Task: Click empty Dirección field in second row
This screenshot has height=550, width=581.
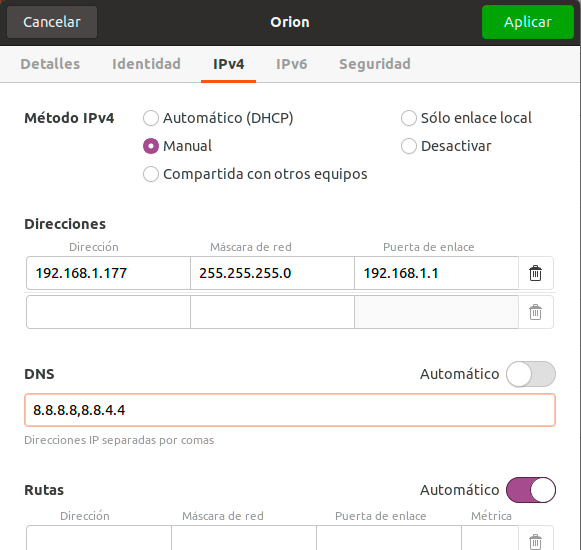Action: point(108,312)
